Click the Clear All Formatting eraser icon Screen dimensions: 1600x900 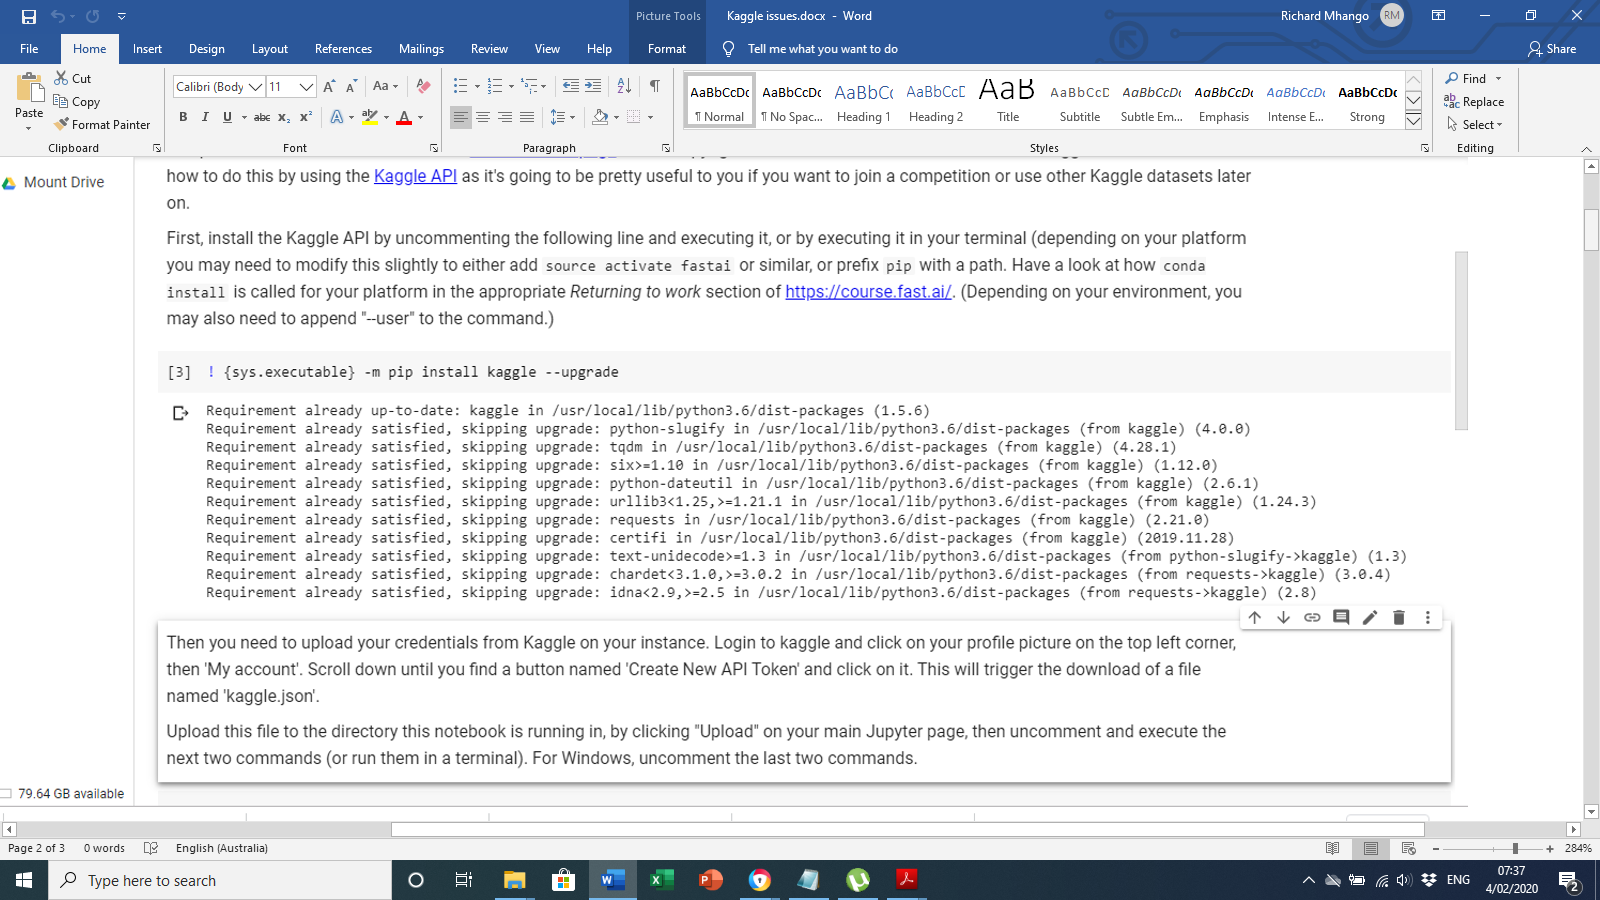coord(423,86)
